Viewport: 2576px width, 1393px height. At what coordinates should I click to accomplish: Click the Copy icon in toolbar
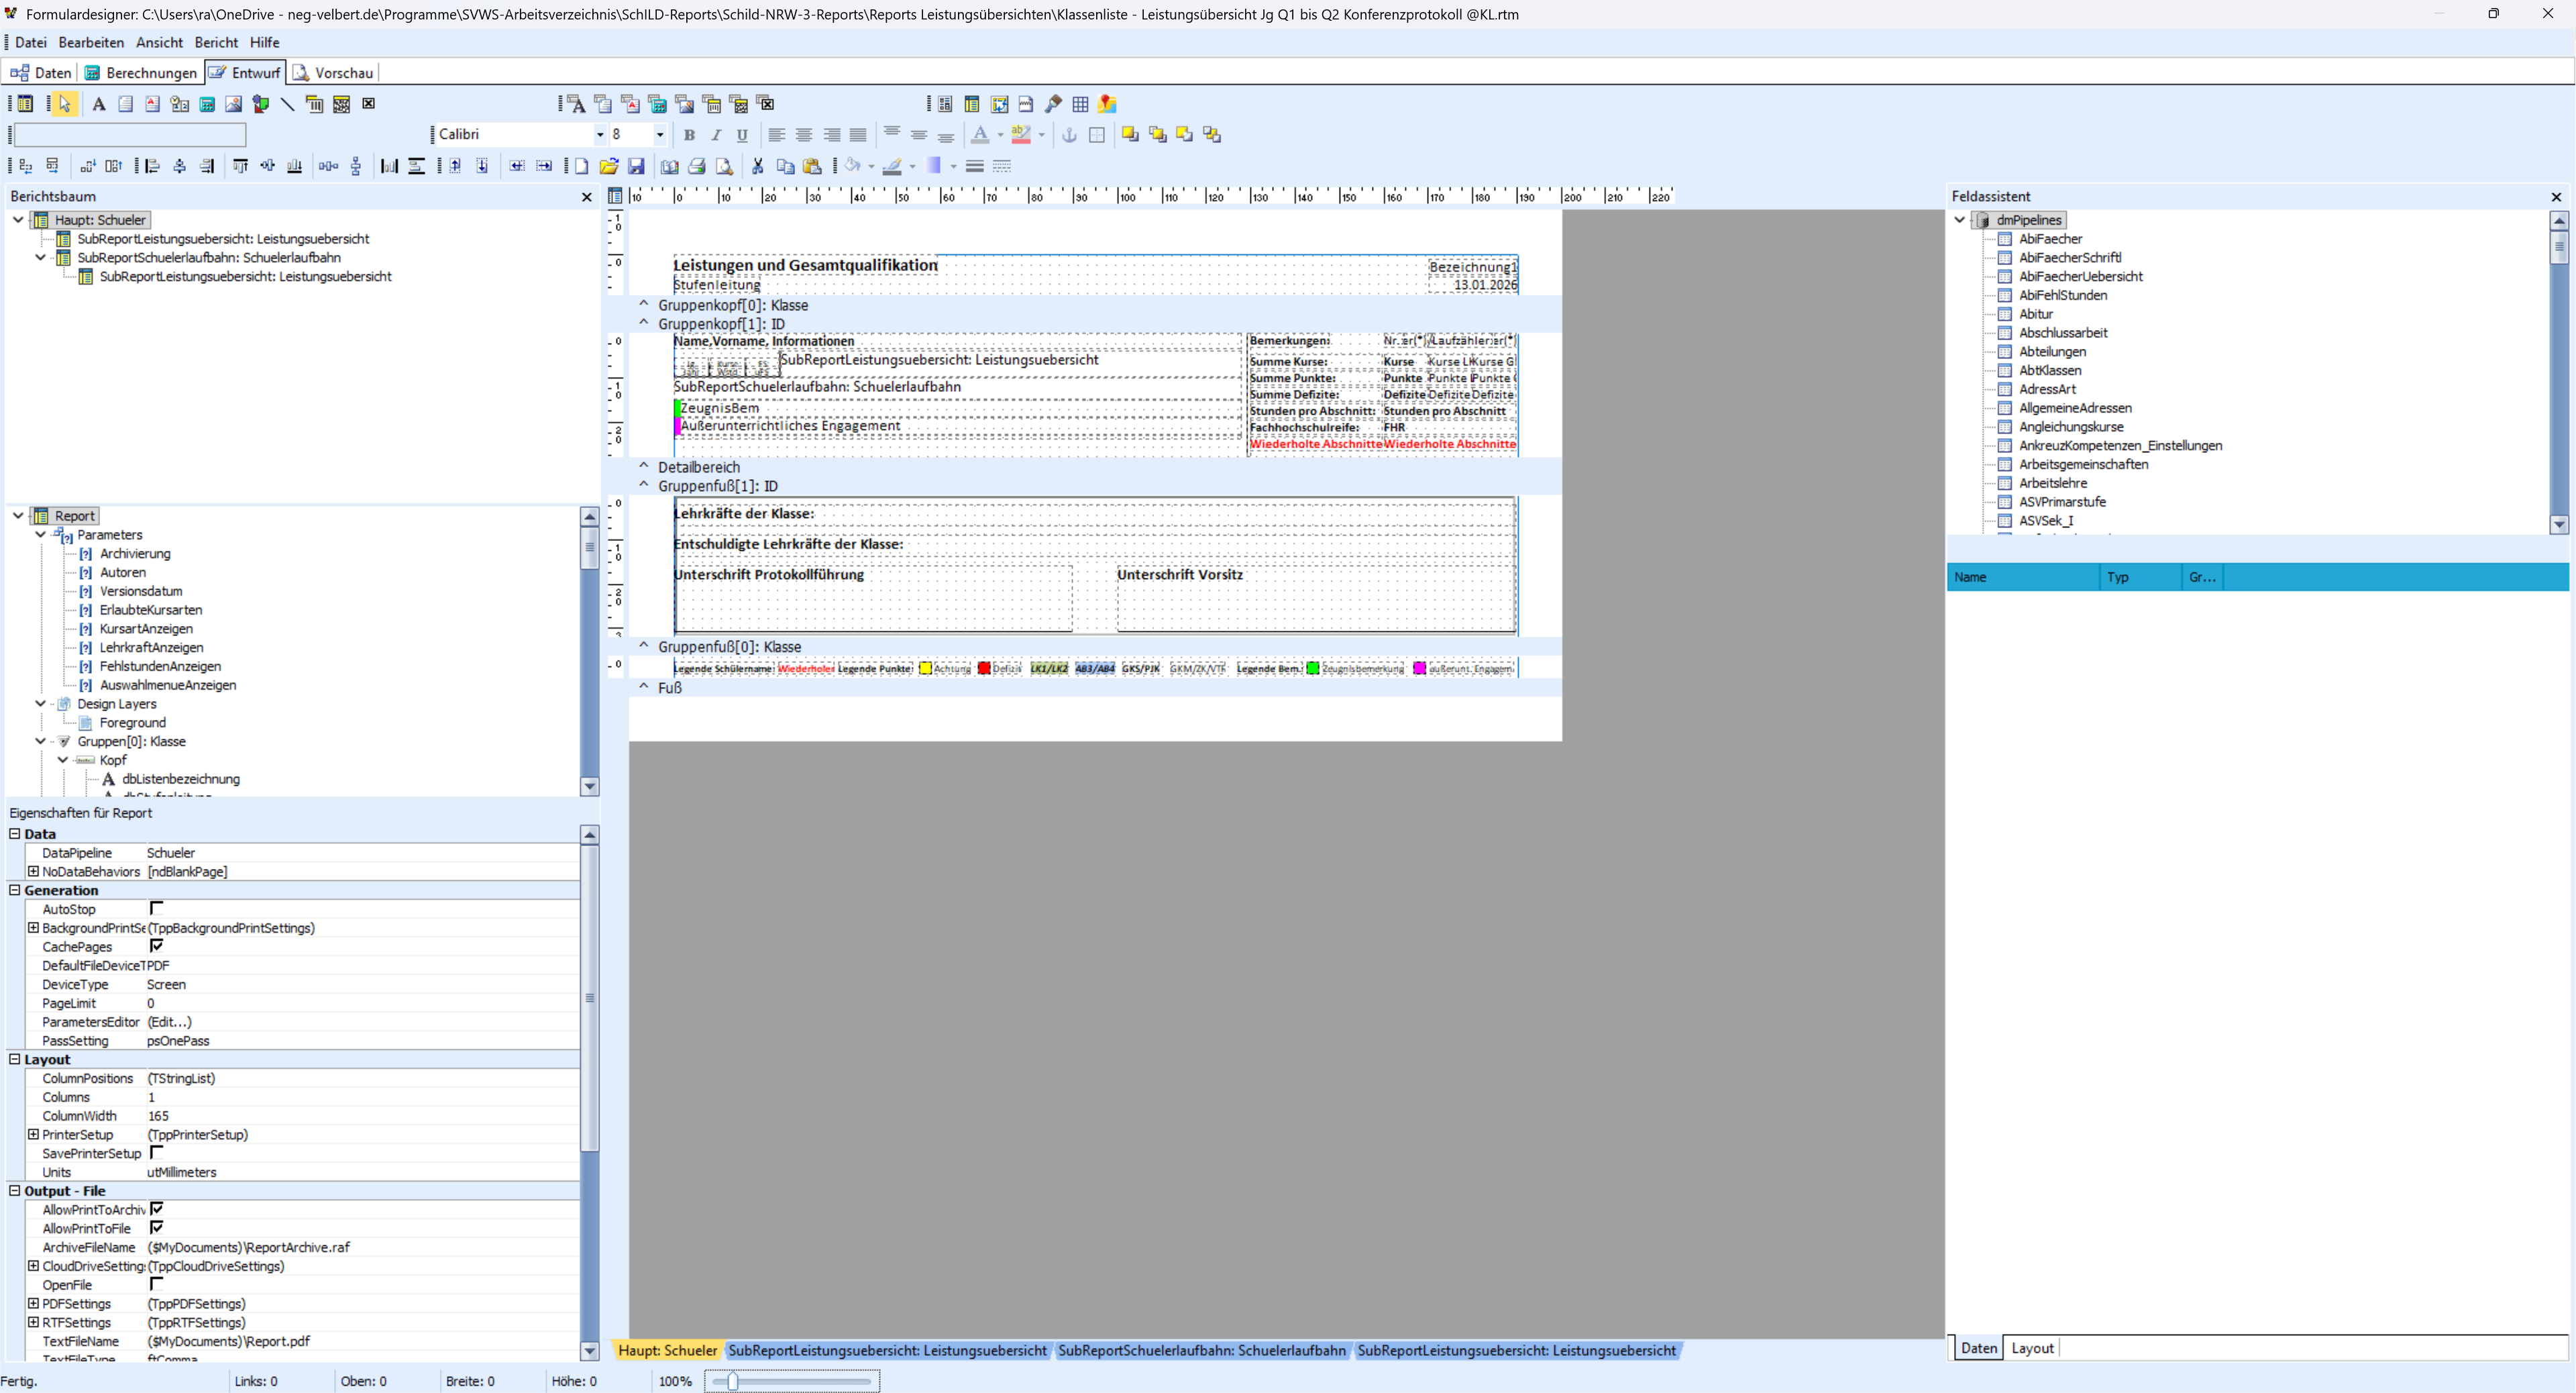tap(785, 167)
